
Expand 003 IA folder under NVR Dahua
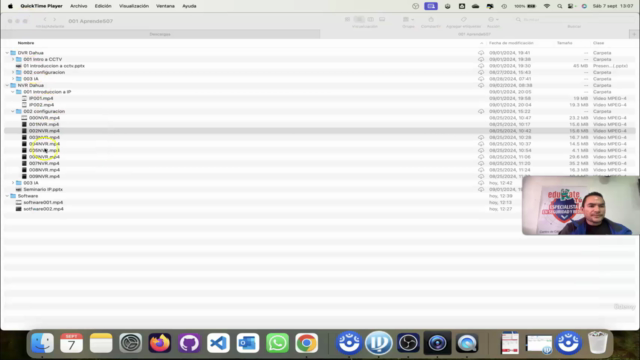(13, 183)
